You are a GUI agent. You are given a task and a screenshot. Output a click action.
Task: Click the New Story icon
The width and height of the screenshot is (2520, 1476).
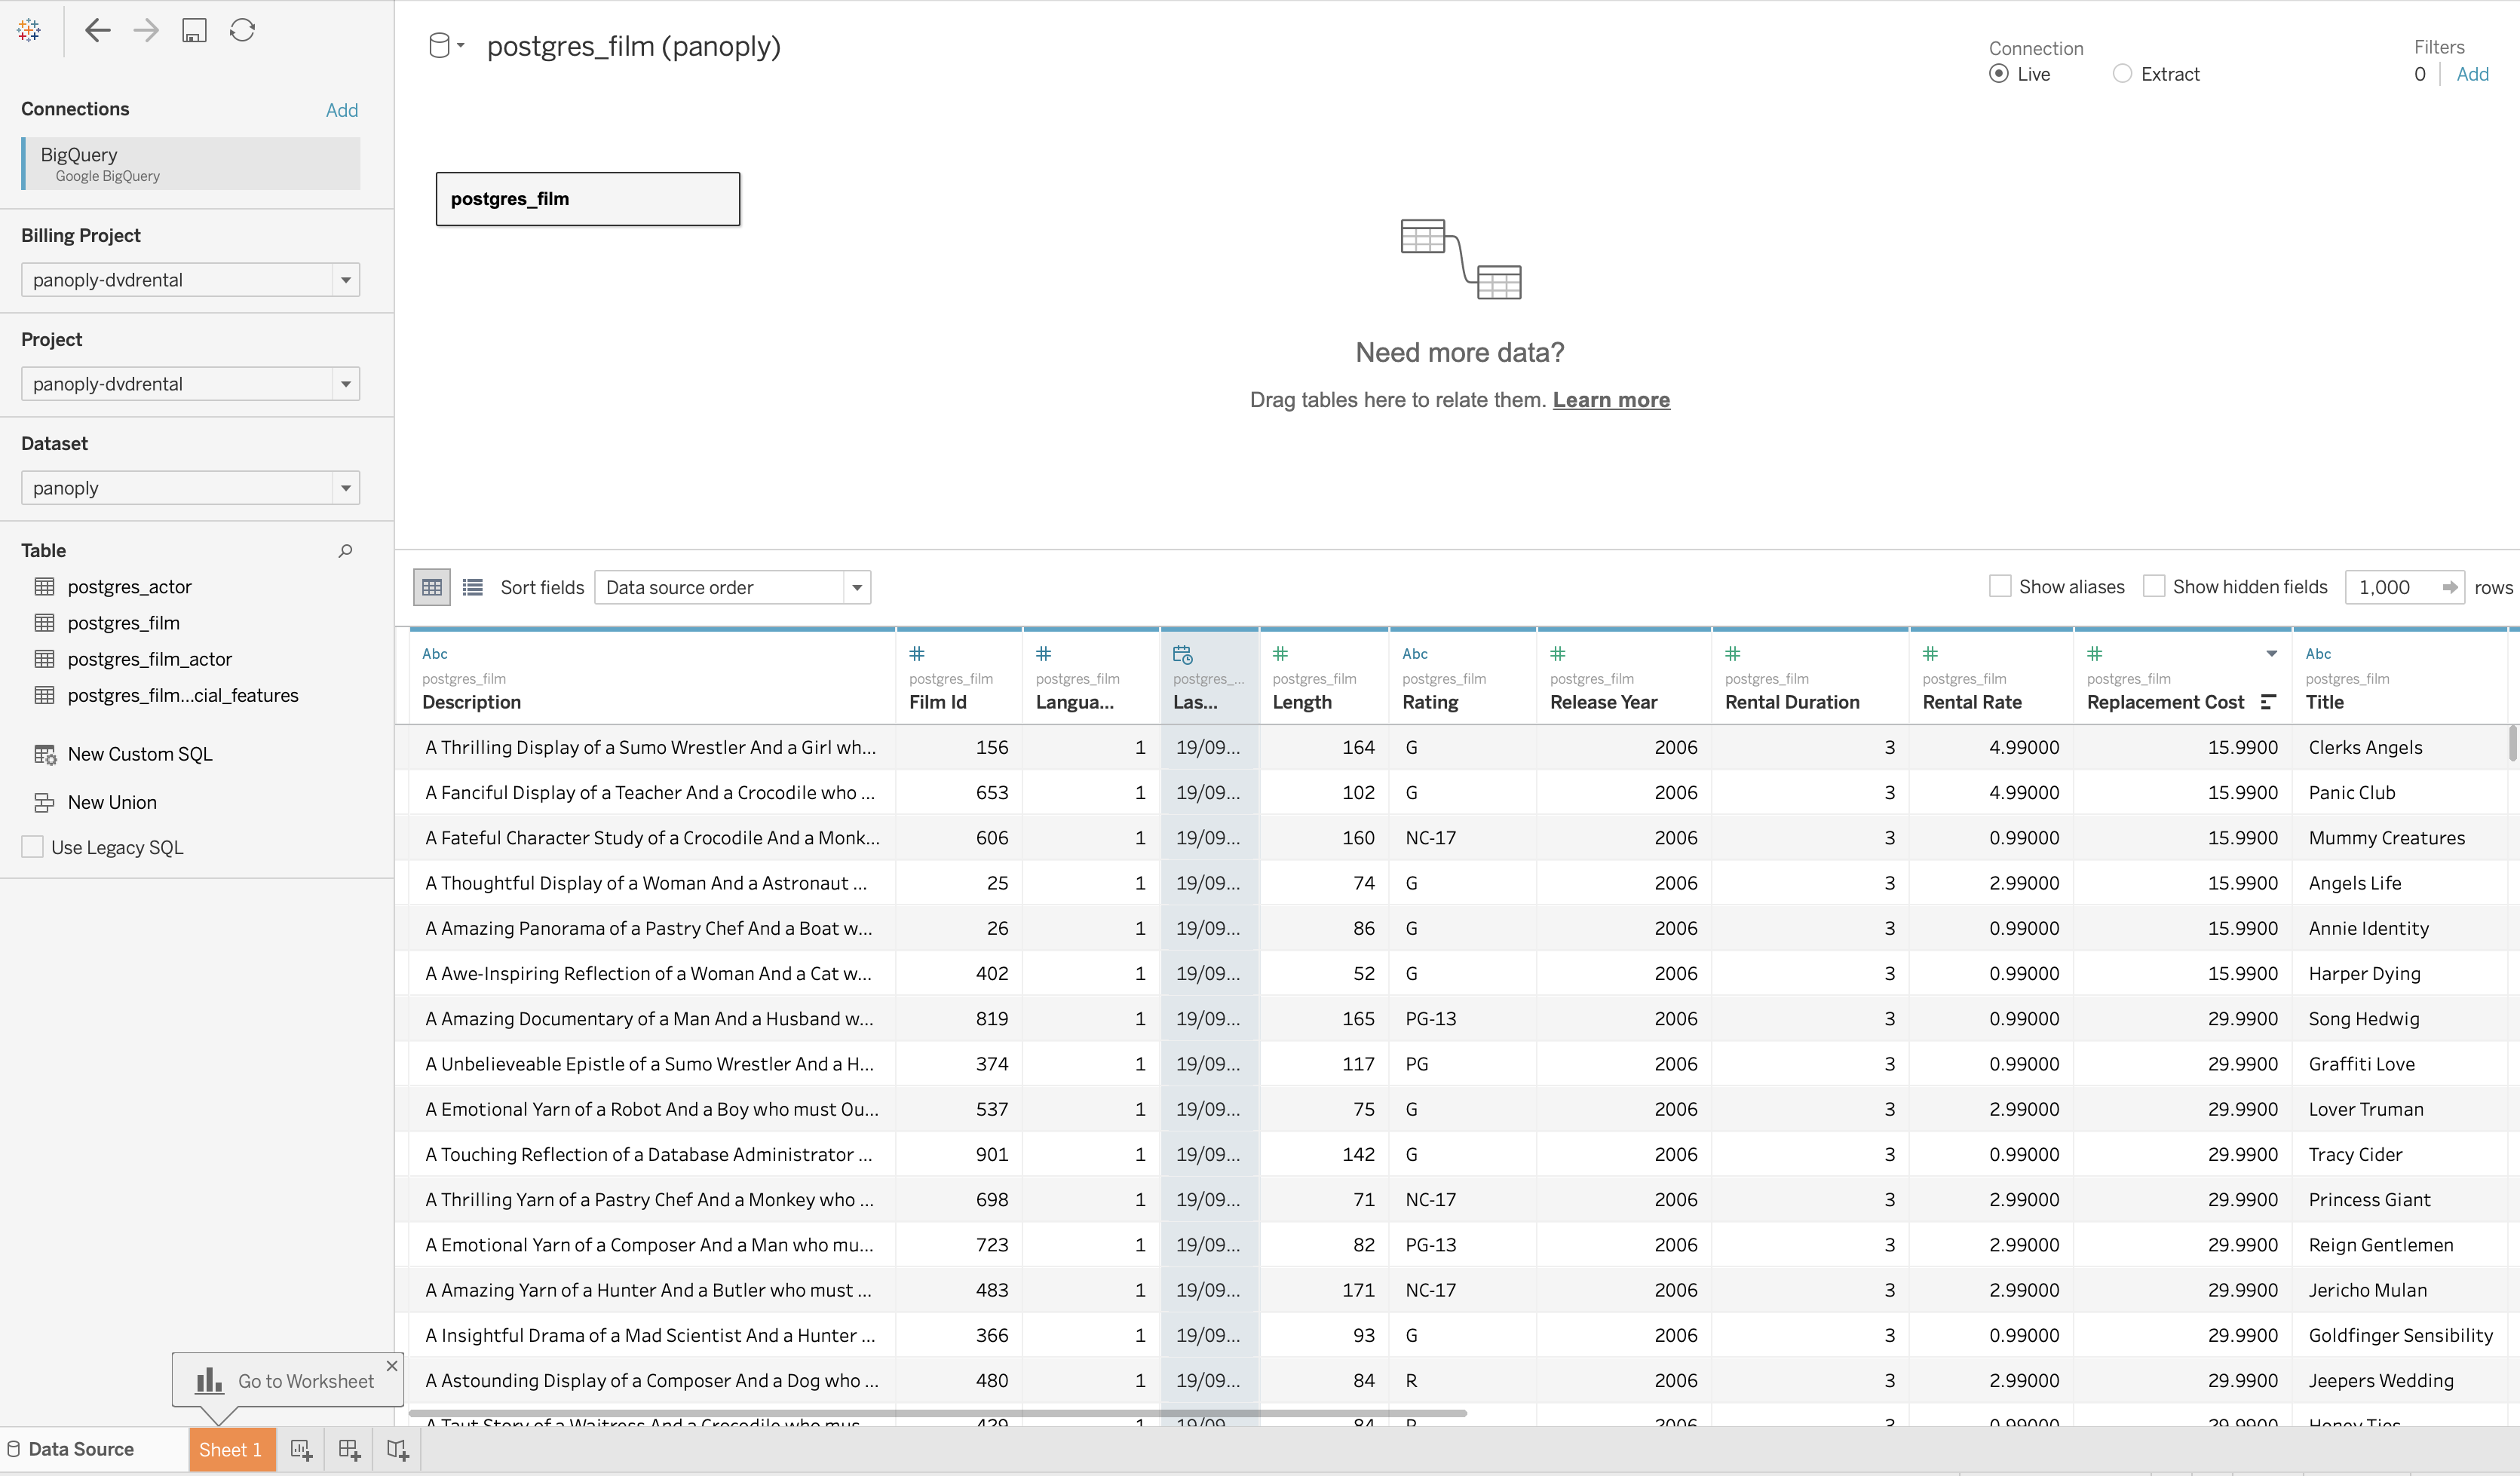[397, 1449]
